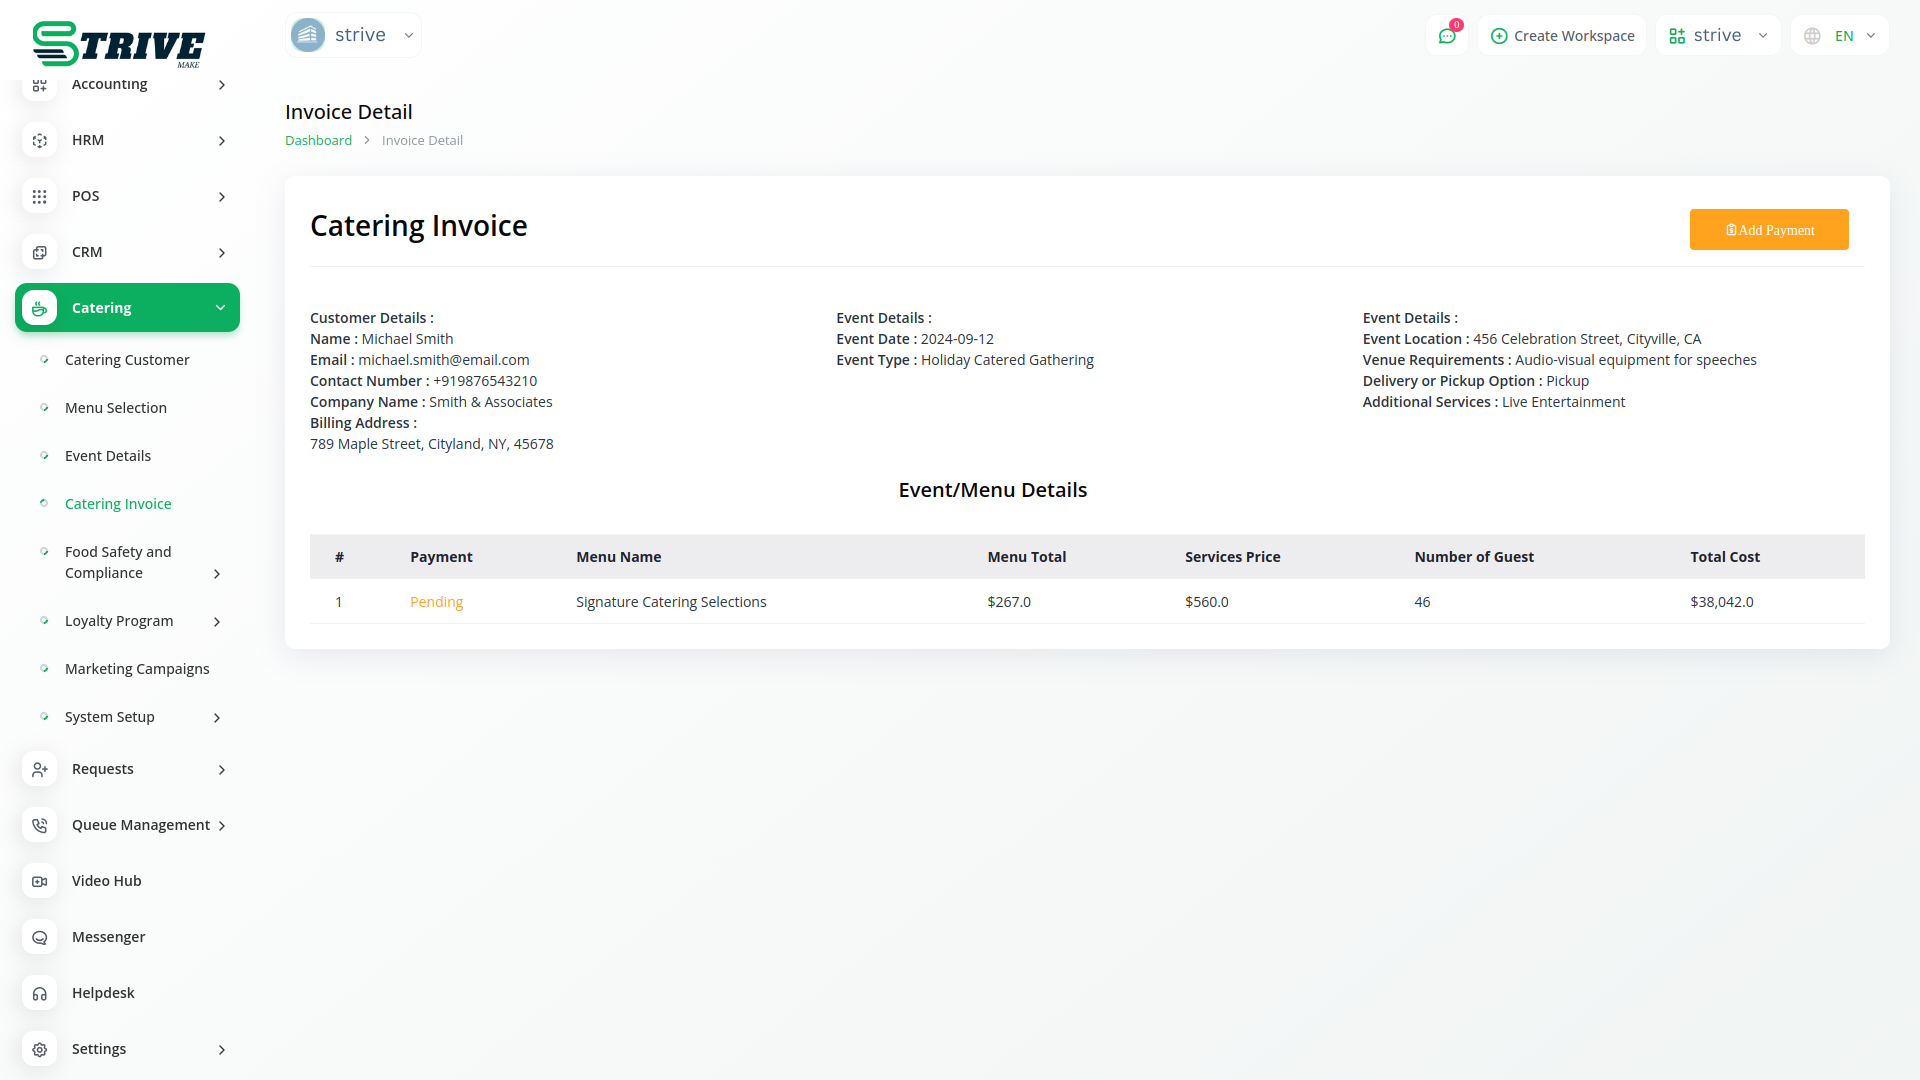Go to the Marketing Campaigns menu item

(x=137, y=669)
